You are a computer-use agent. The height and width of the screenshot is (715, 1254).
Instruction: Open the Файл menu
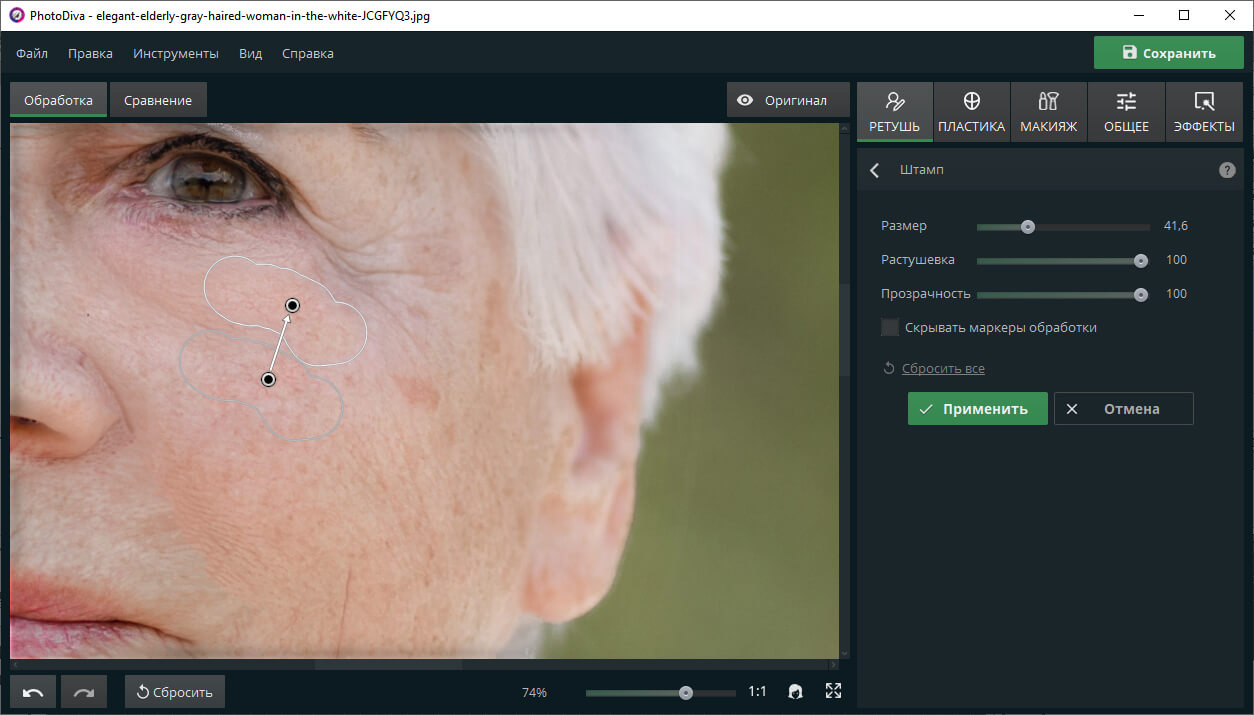(x=32, y=53)
